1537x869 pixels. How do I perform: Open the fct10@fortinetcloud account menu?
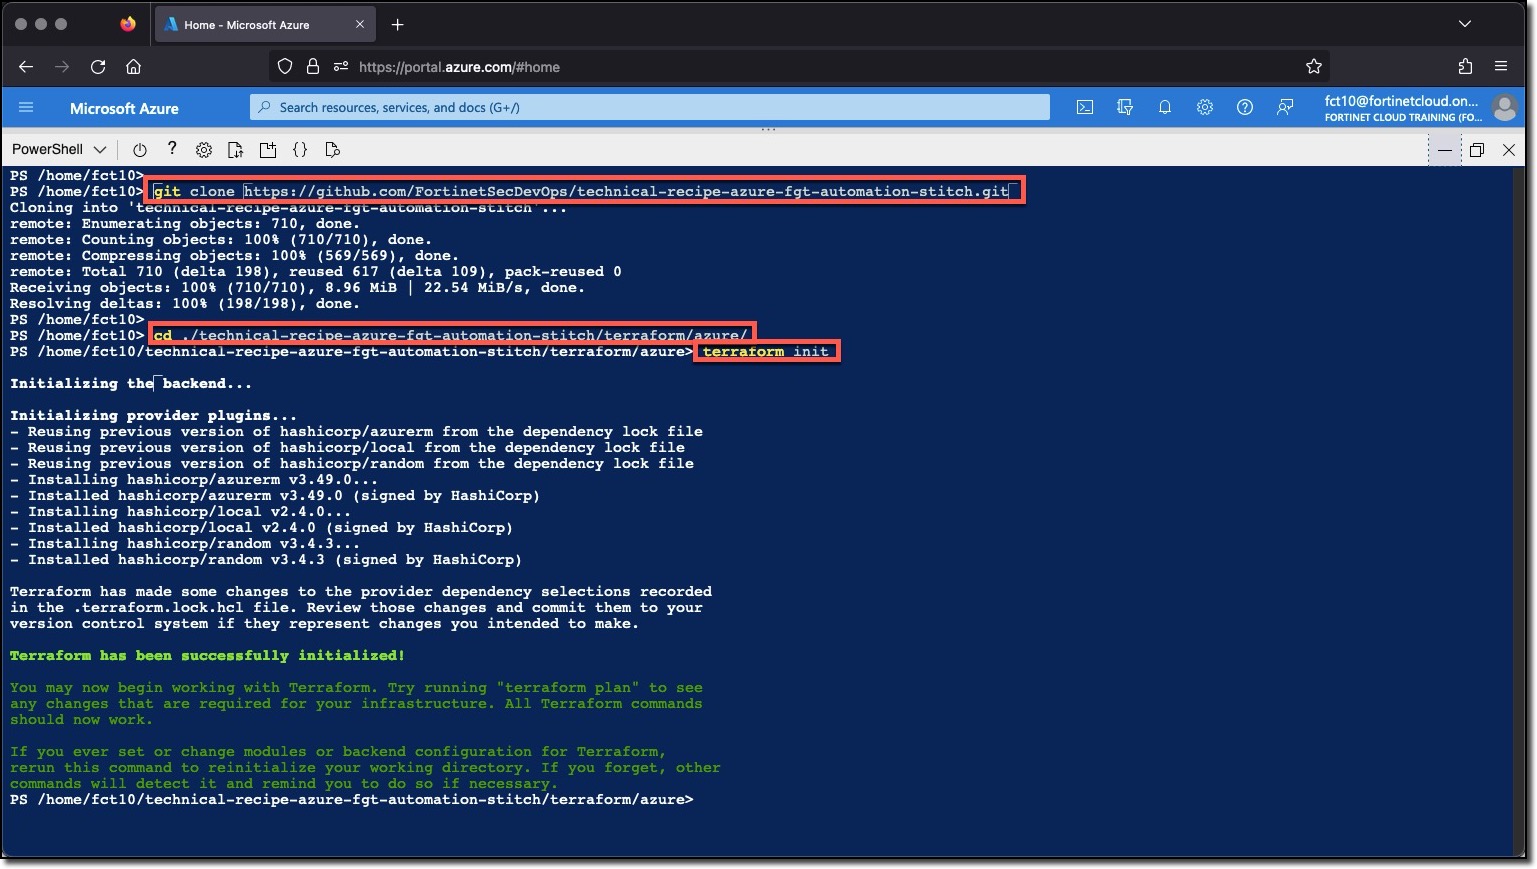1402,108
